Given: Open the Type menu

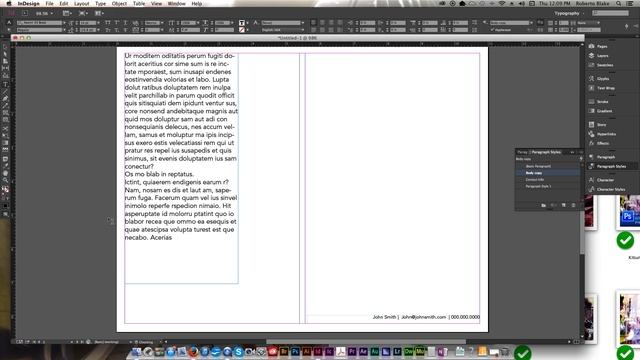Looking at the screenshot, I should (100, 3).
